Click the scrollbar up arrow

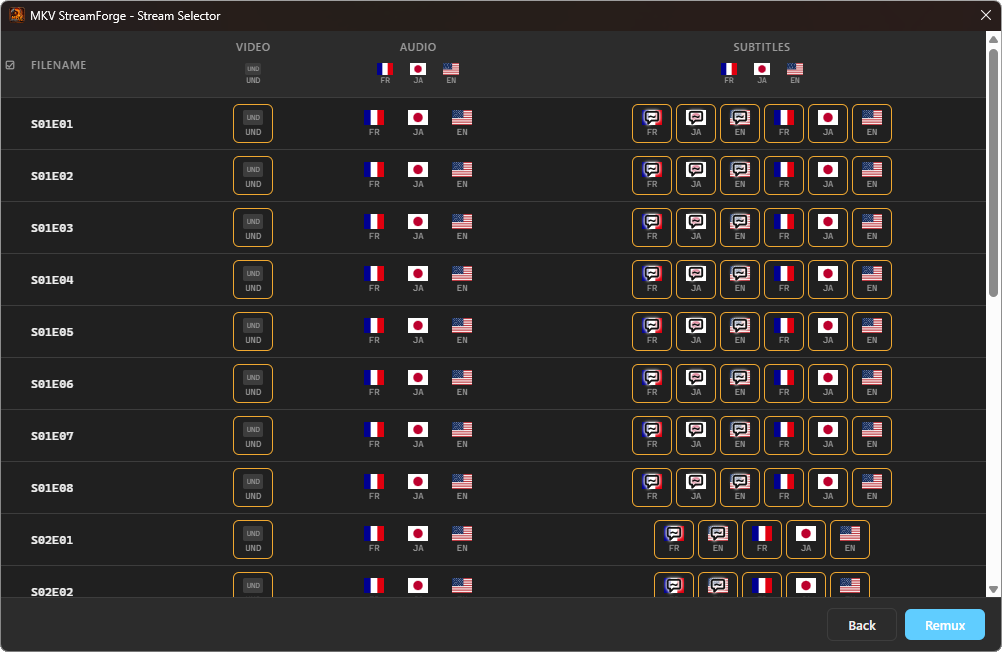[x=993, y=40]
